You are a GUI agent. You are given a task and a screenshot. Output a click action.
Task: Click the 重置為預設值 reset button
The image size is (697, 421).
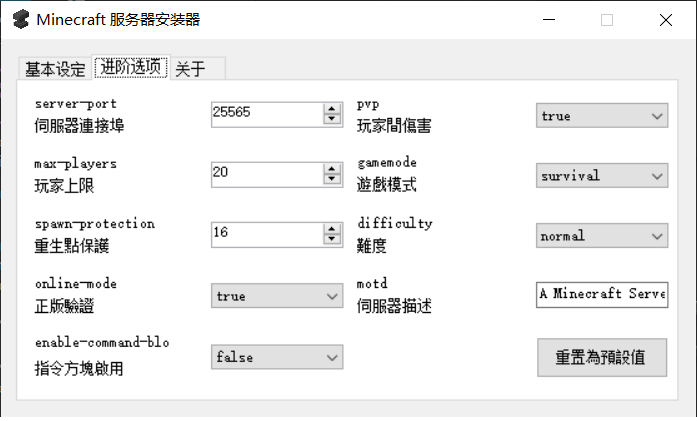click(x=602, y=357)
